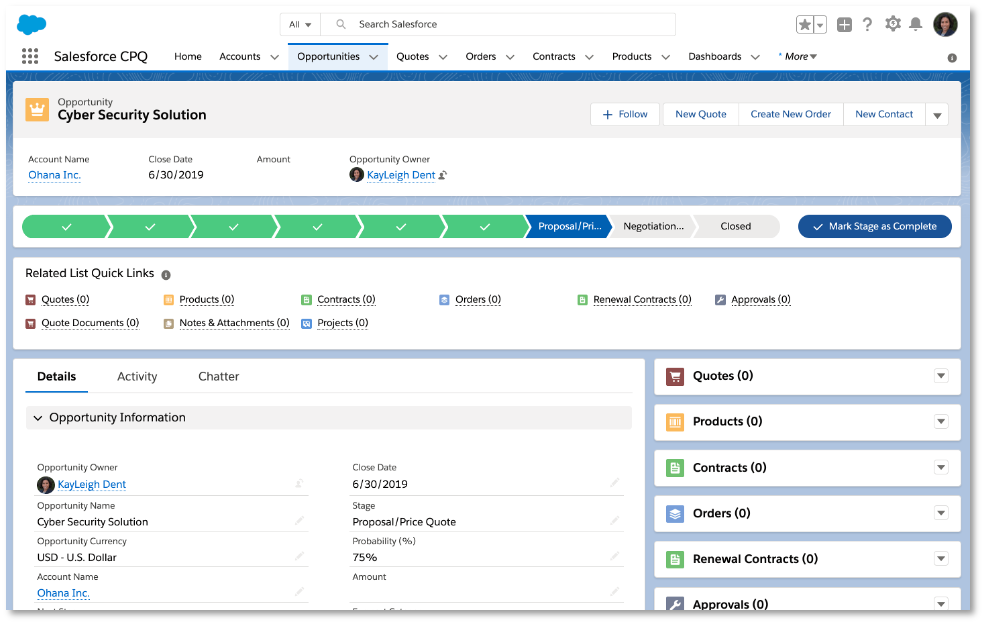
Task: Click the Contracts related list icon in sidebar
Action: (x=675, y=468)
